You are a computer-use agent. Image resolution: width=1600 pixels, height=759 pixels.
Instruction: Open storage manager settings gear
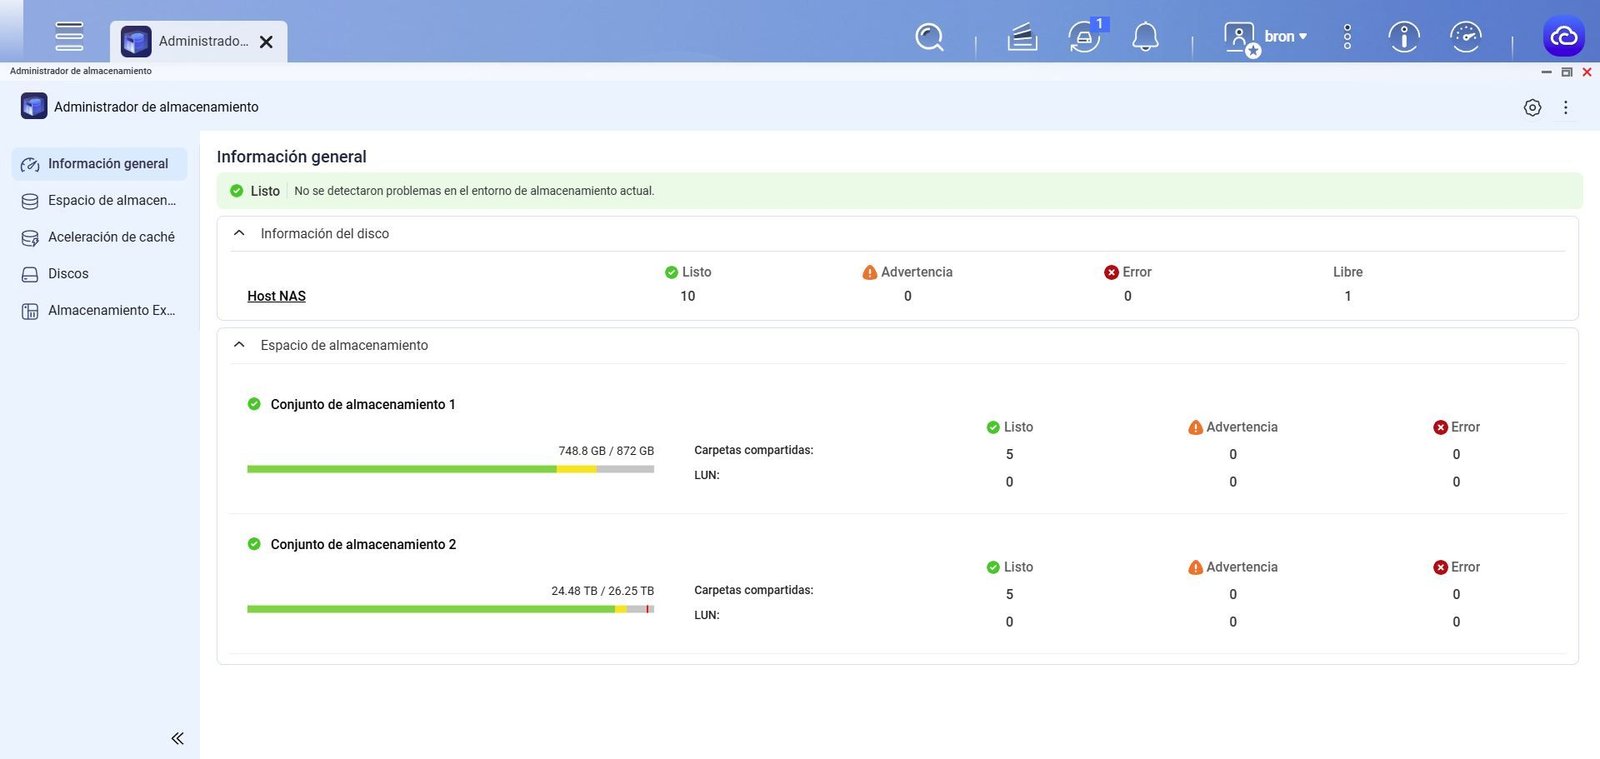[x=1532, y=107]
